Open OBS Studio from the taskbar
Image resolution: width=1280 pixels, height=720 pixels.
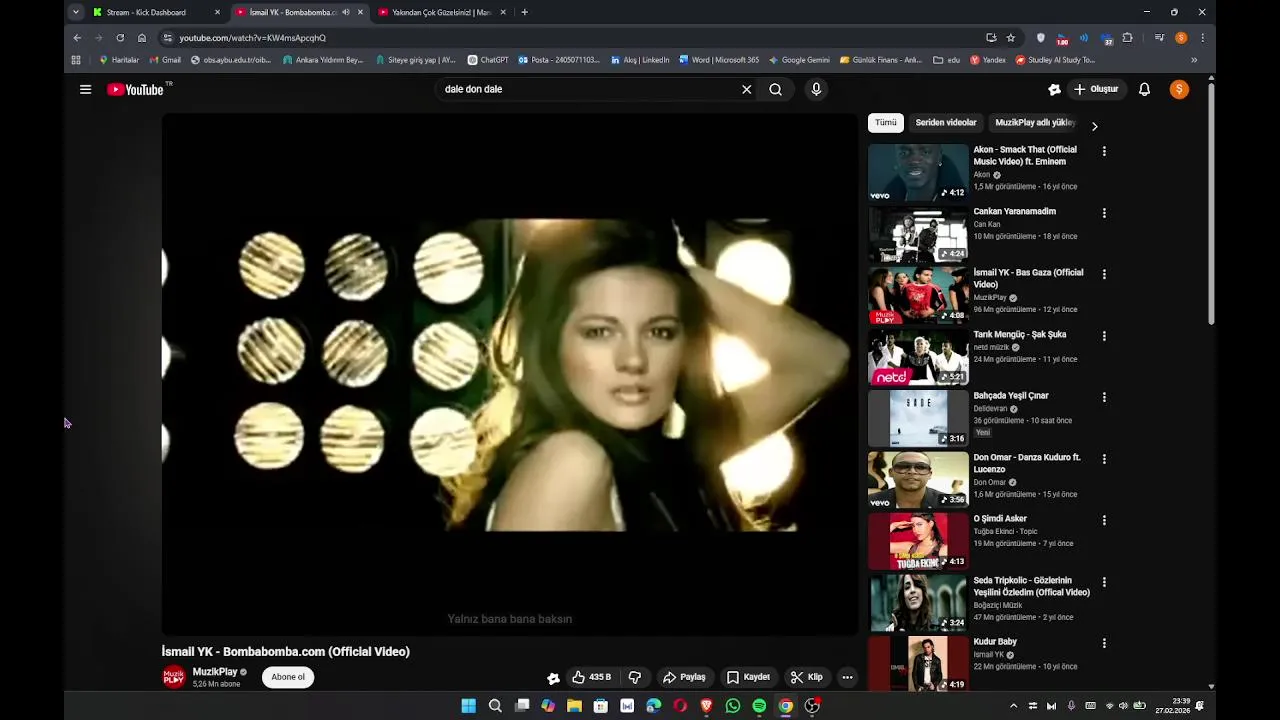point(812,706)
